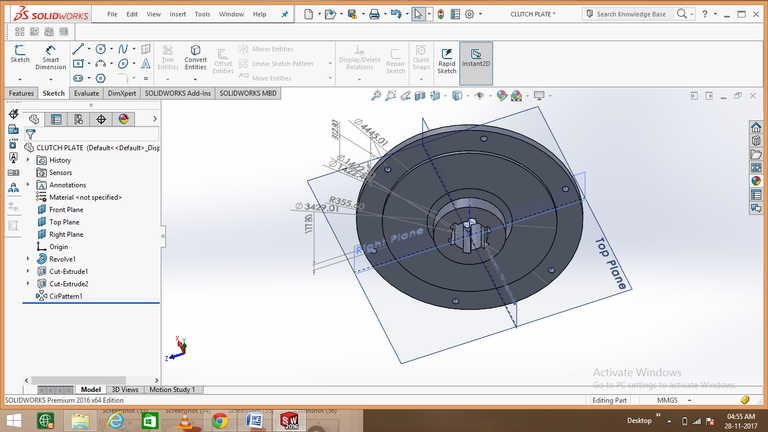Open the ConfigurationManager tab icon
Screen dimensions: 768x432
tap(78, 119)
